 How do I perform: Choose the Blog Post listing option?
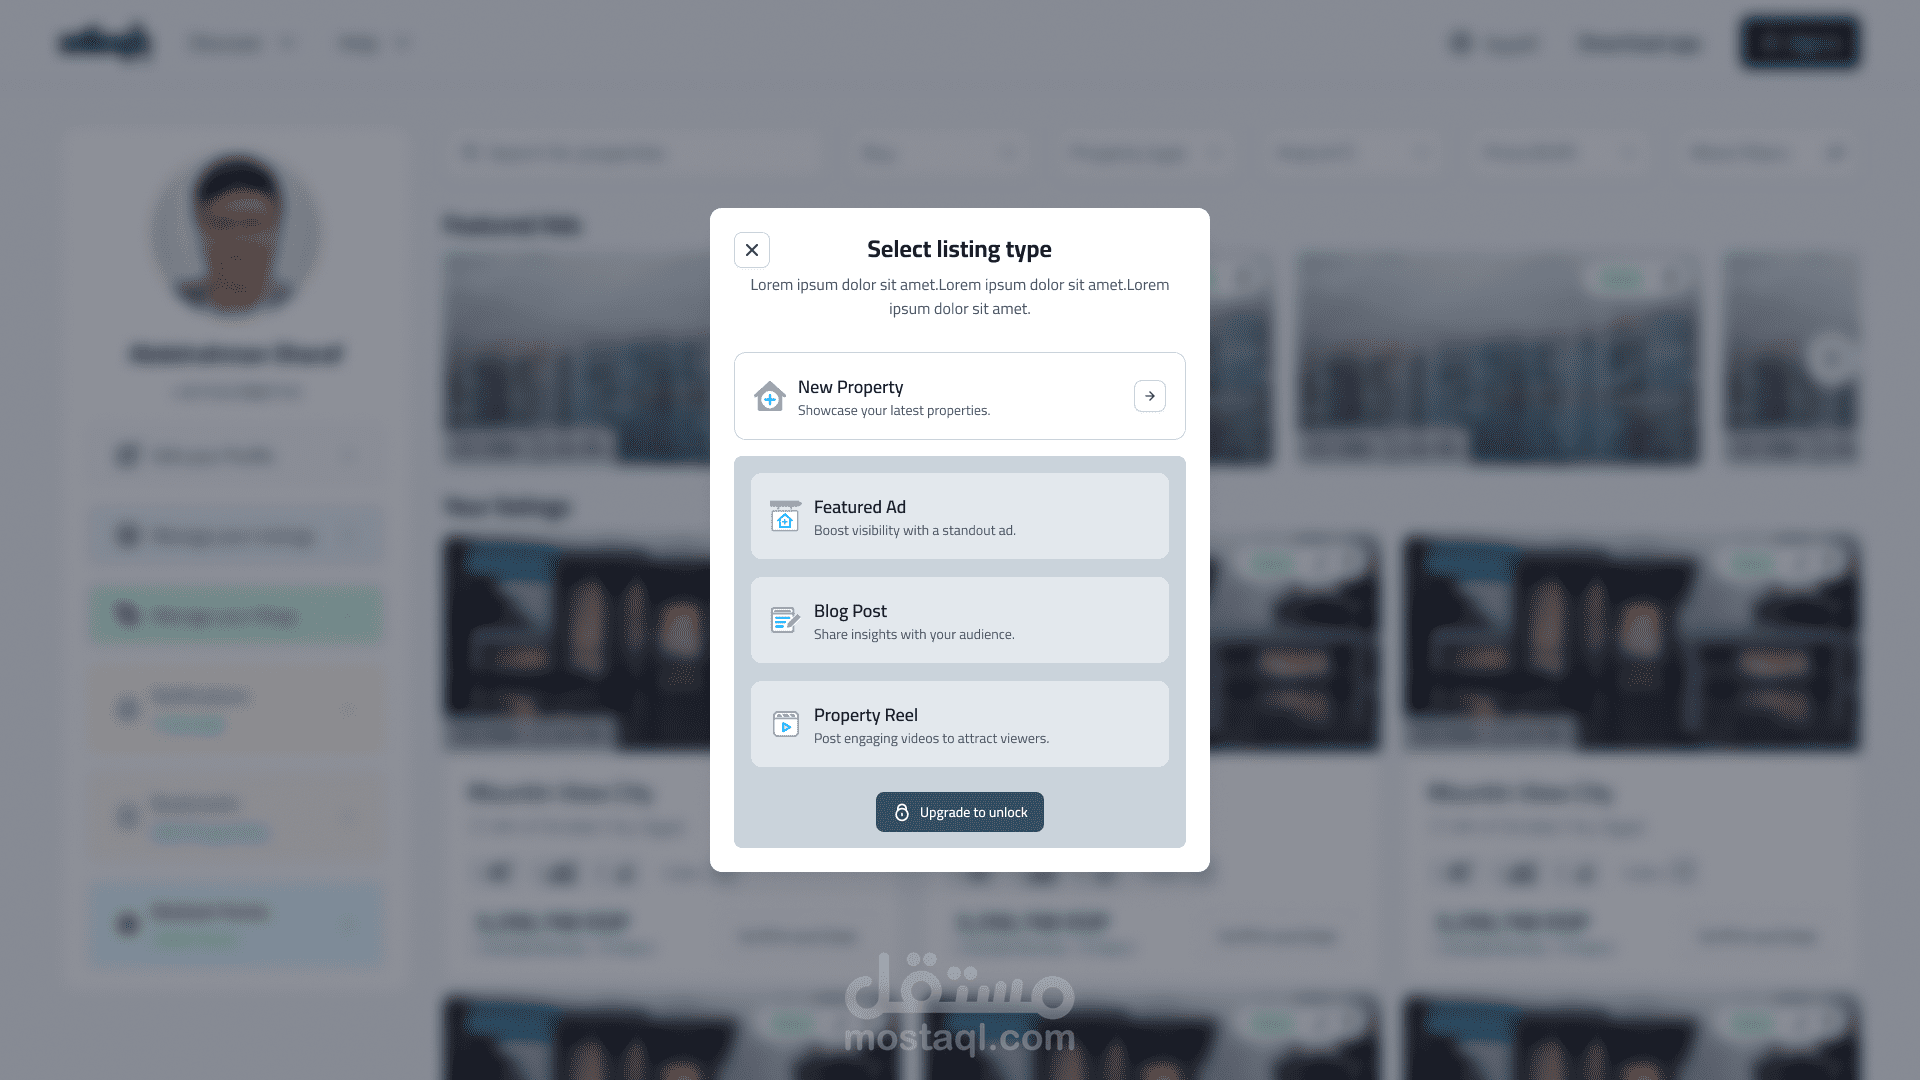click(x=960, y=620)
